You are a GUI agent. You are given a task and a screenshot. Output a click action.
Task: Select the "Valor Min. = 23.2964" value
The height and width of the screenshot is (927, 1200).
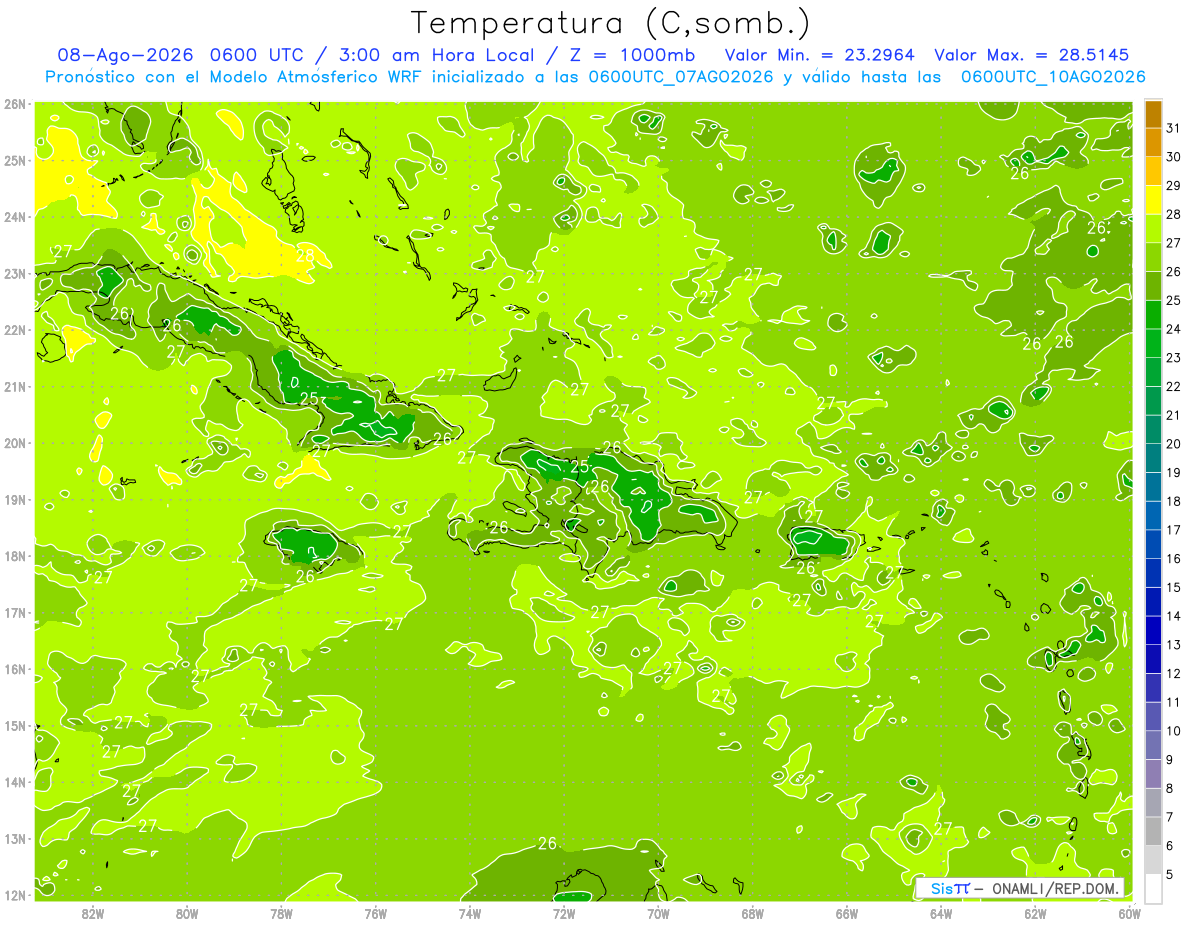pos(820,55)
